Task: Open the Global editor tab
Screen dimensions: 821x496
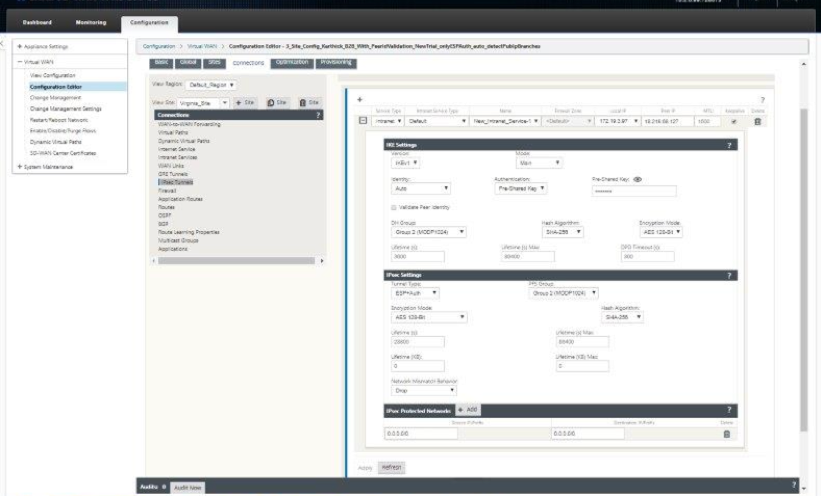Action: (x=188, y=63)
